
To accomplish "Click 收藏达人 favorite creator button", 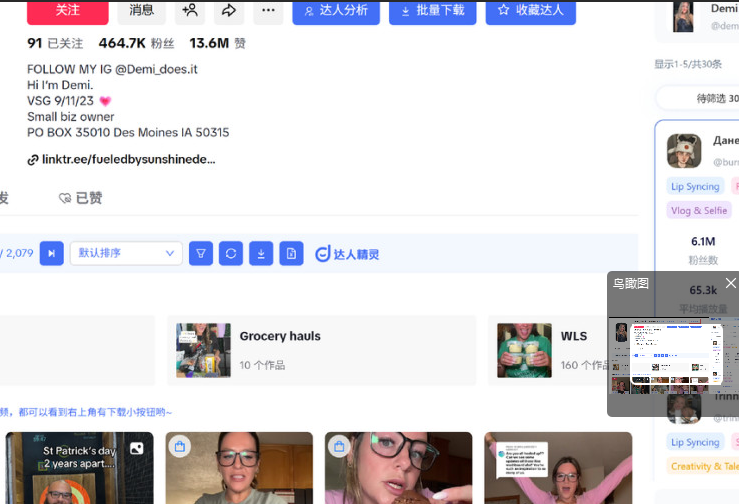I will tap(531, 12).
